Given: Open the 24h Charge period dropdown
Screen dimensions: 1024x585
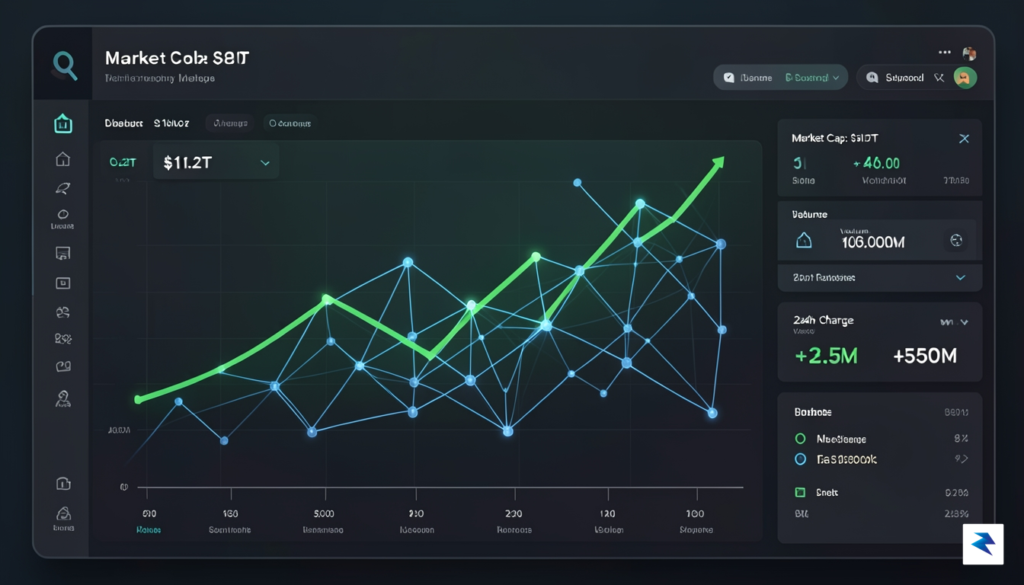Looking at the screenshot, I should point(954,322).
